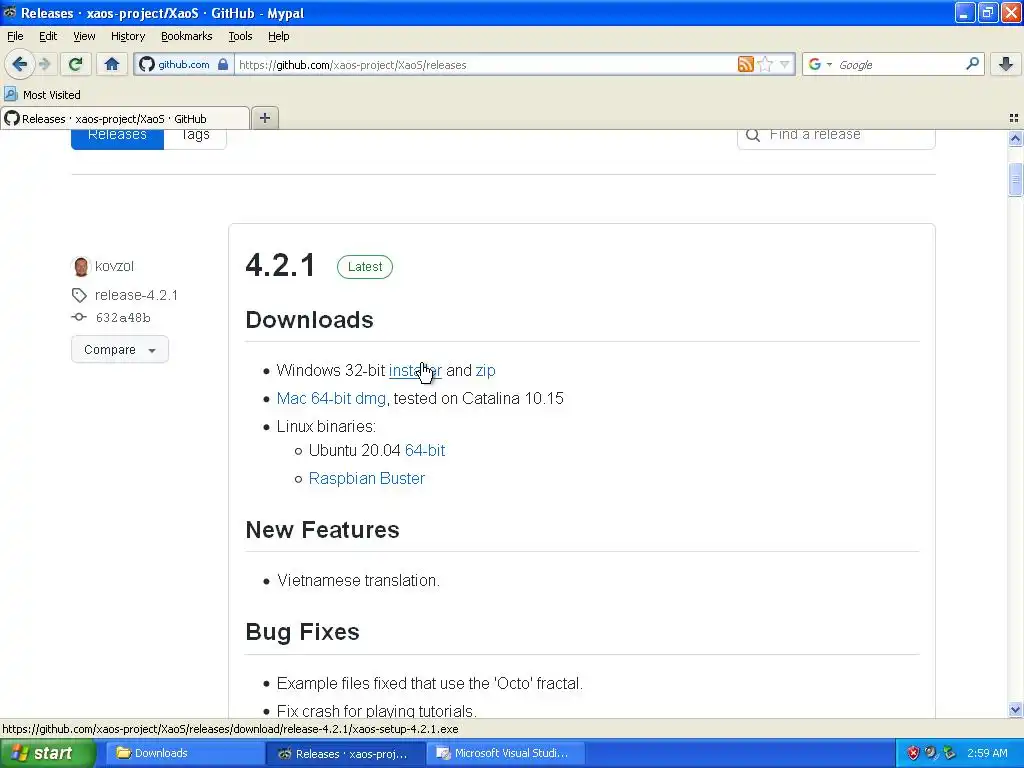Open the History menu
1024x768 pixels.
127,36
